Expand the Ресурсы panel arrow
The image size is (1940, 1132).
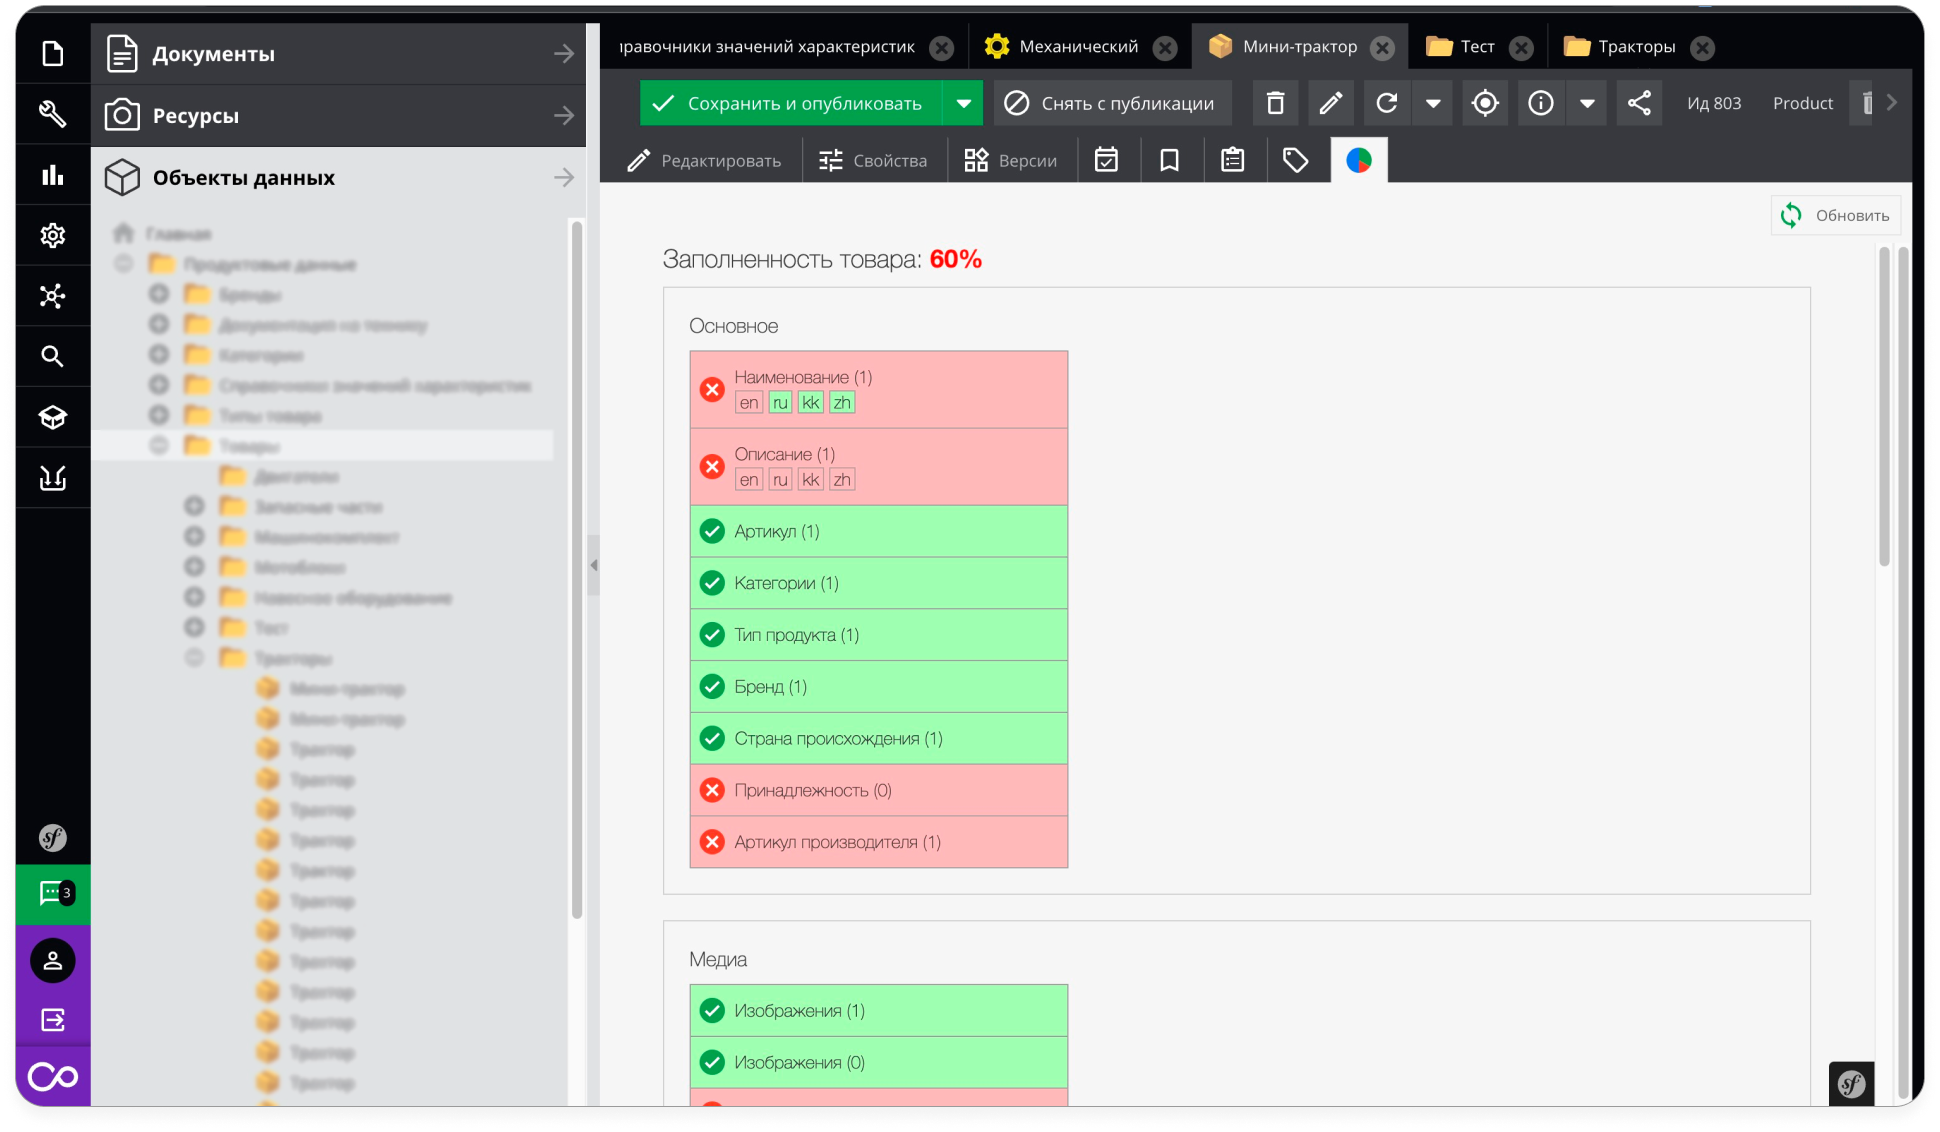click(564, 116)
